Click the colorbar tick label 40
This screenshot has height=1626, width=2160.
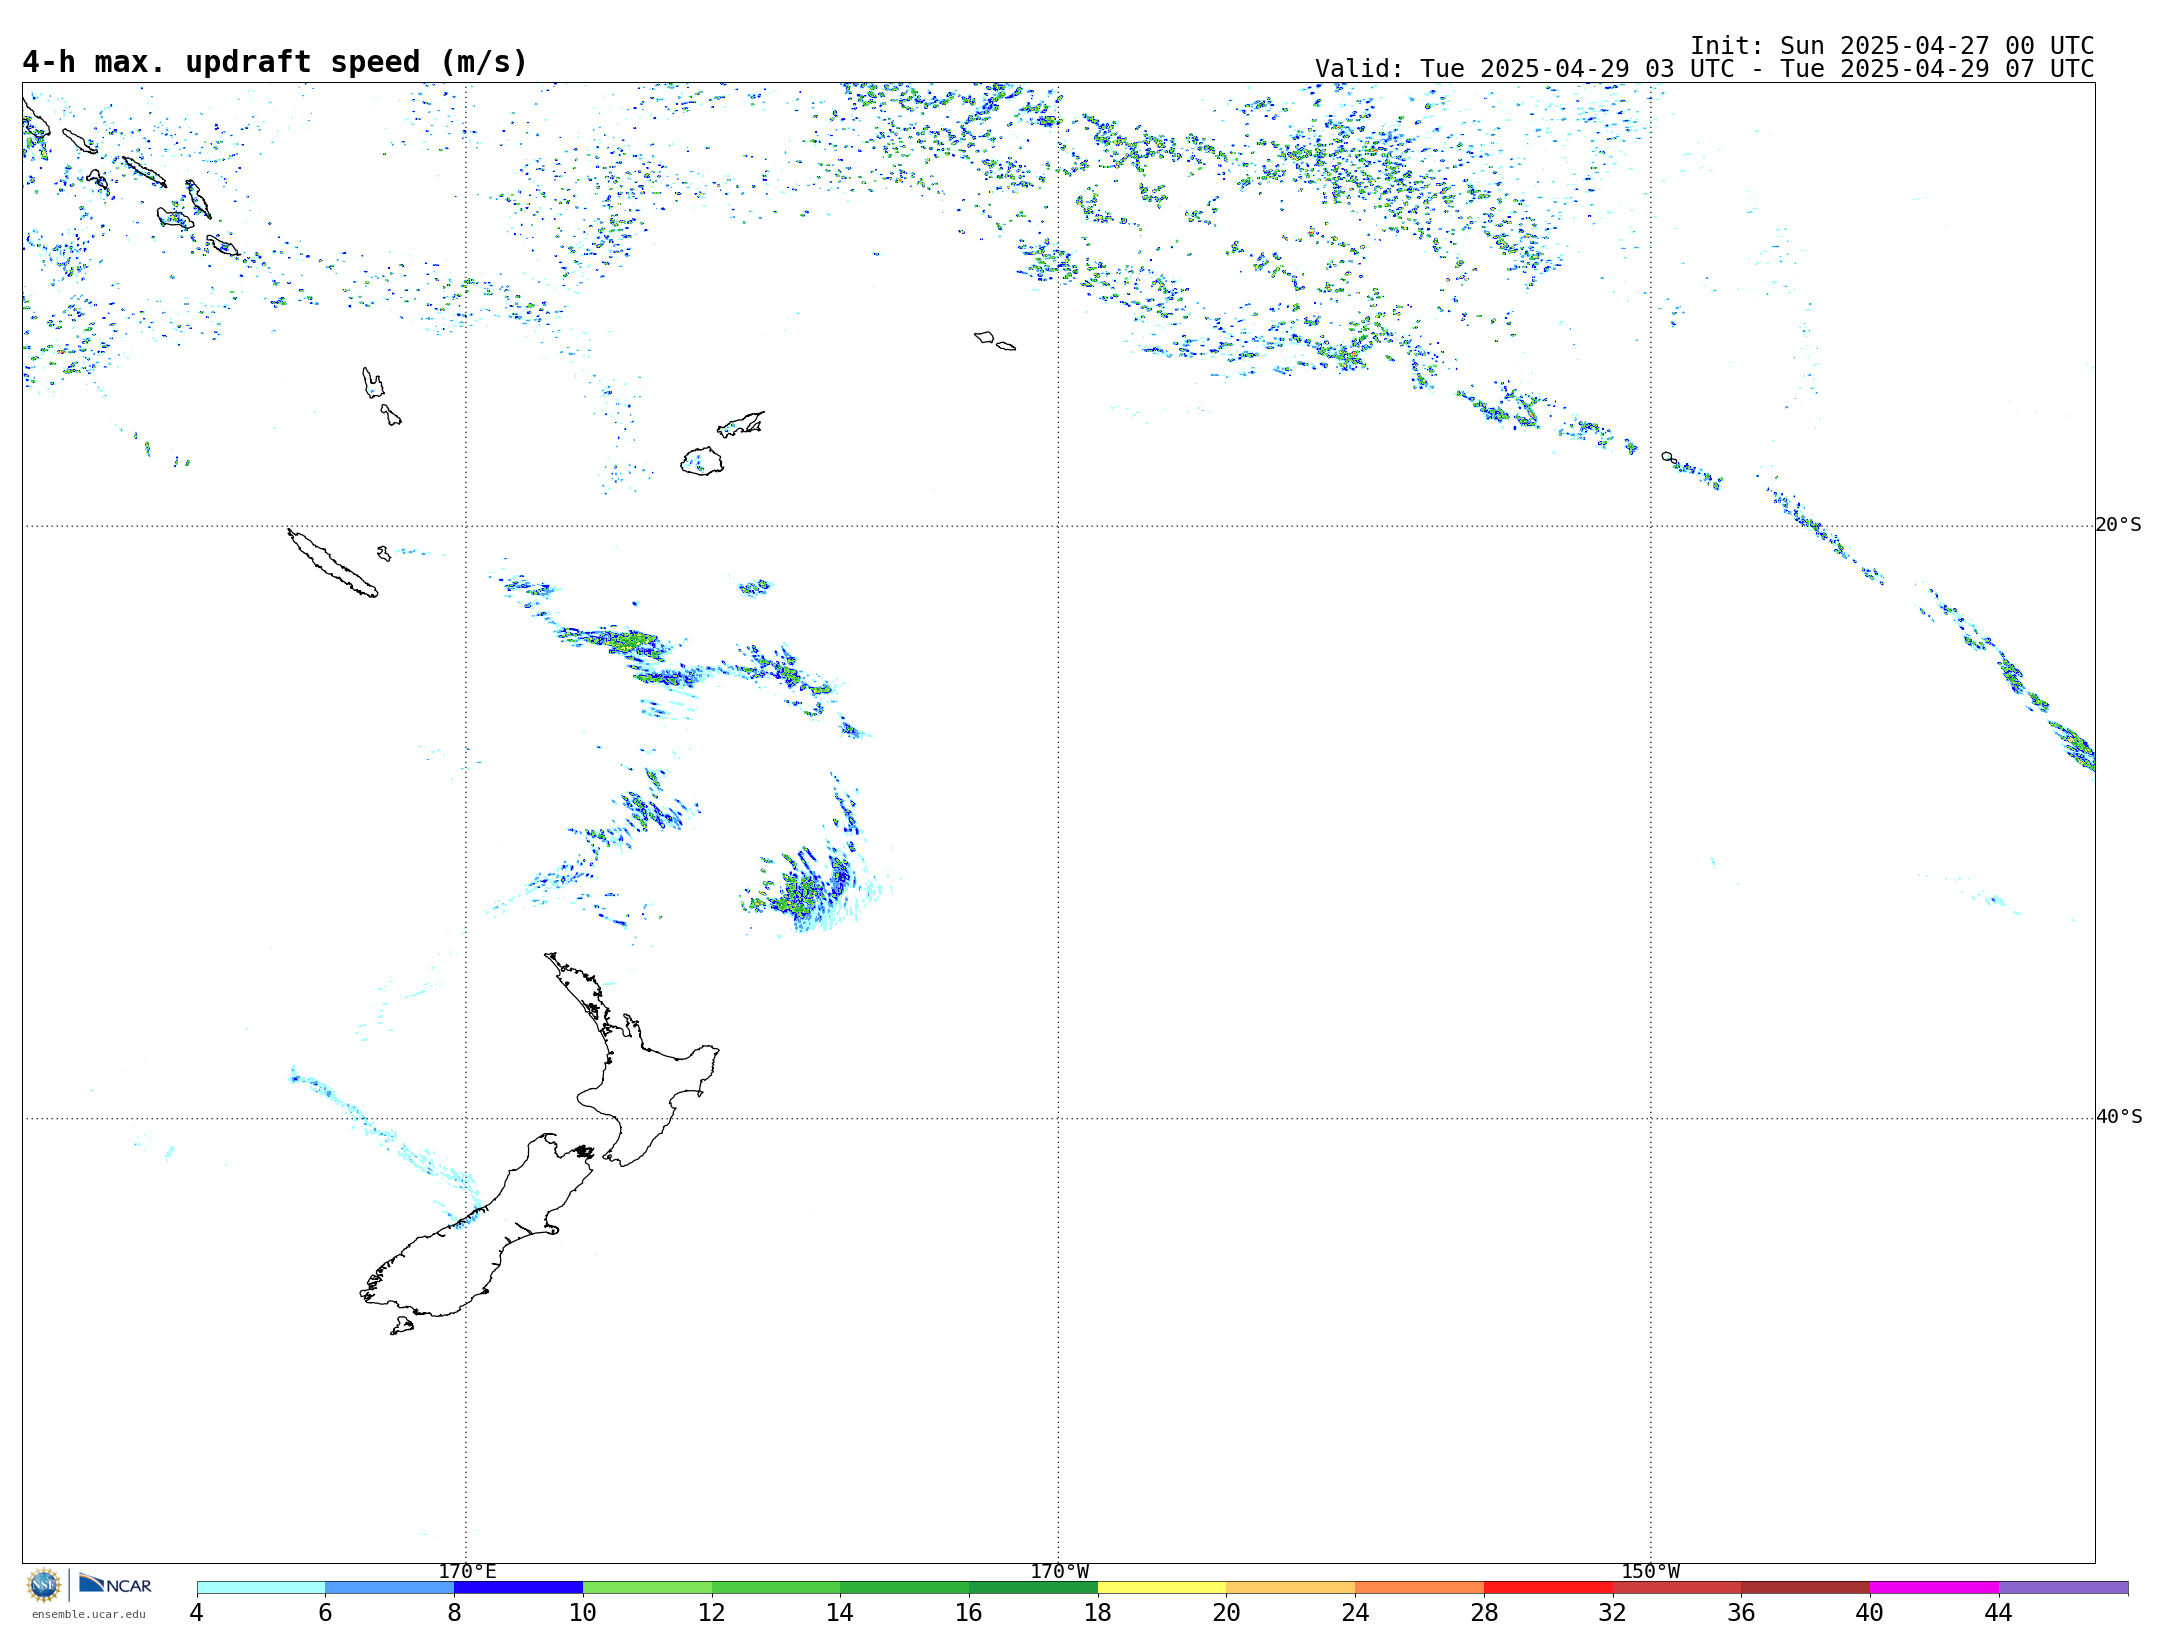pyautogui.click(x=1870, y=1613)
